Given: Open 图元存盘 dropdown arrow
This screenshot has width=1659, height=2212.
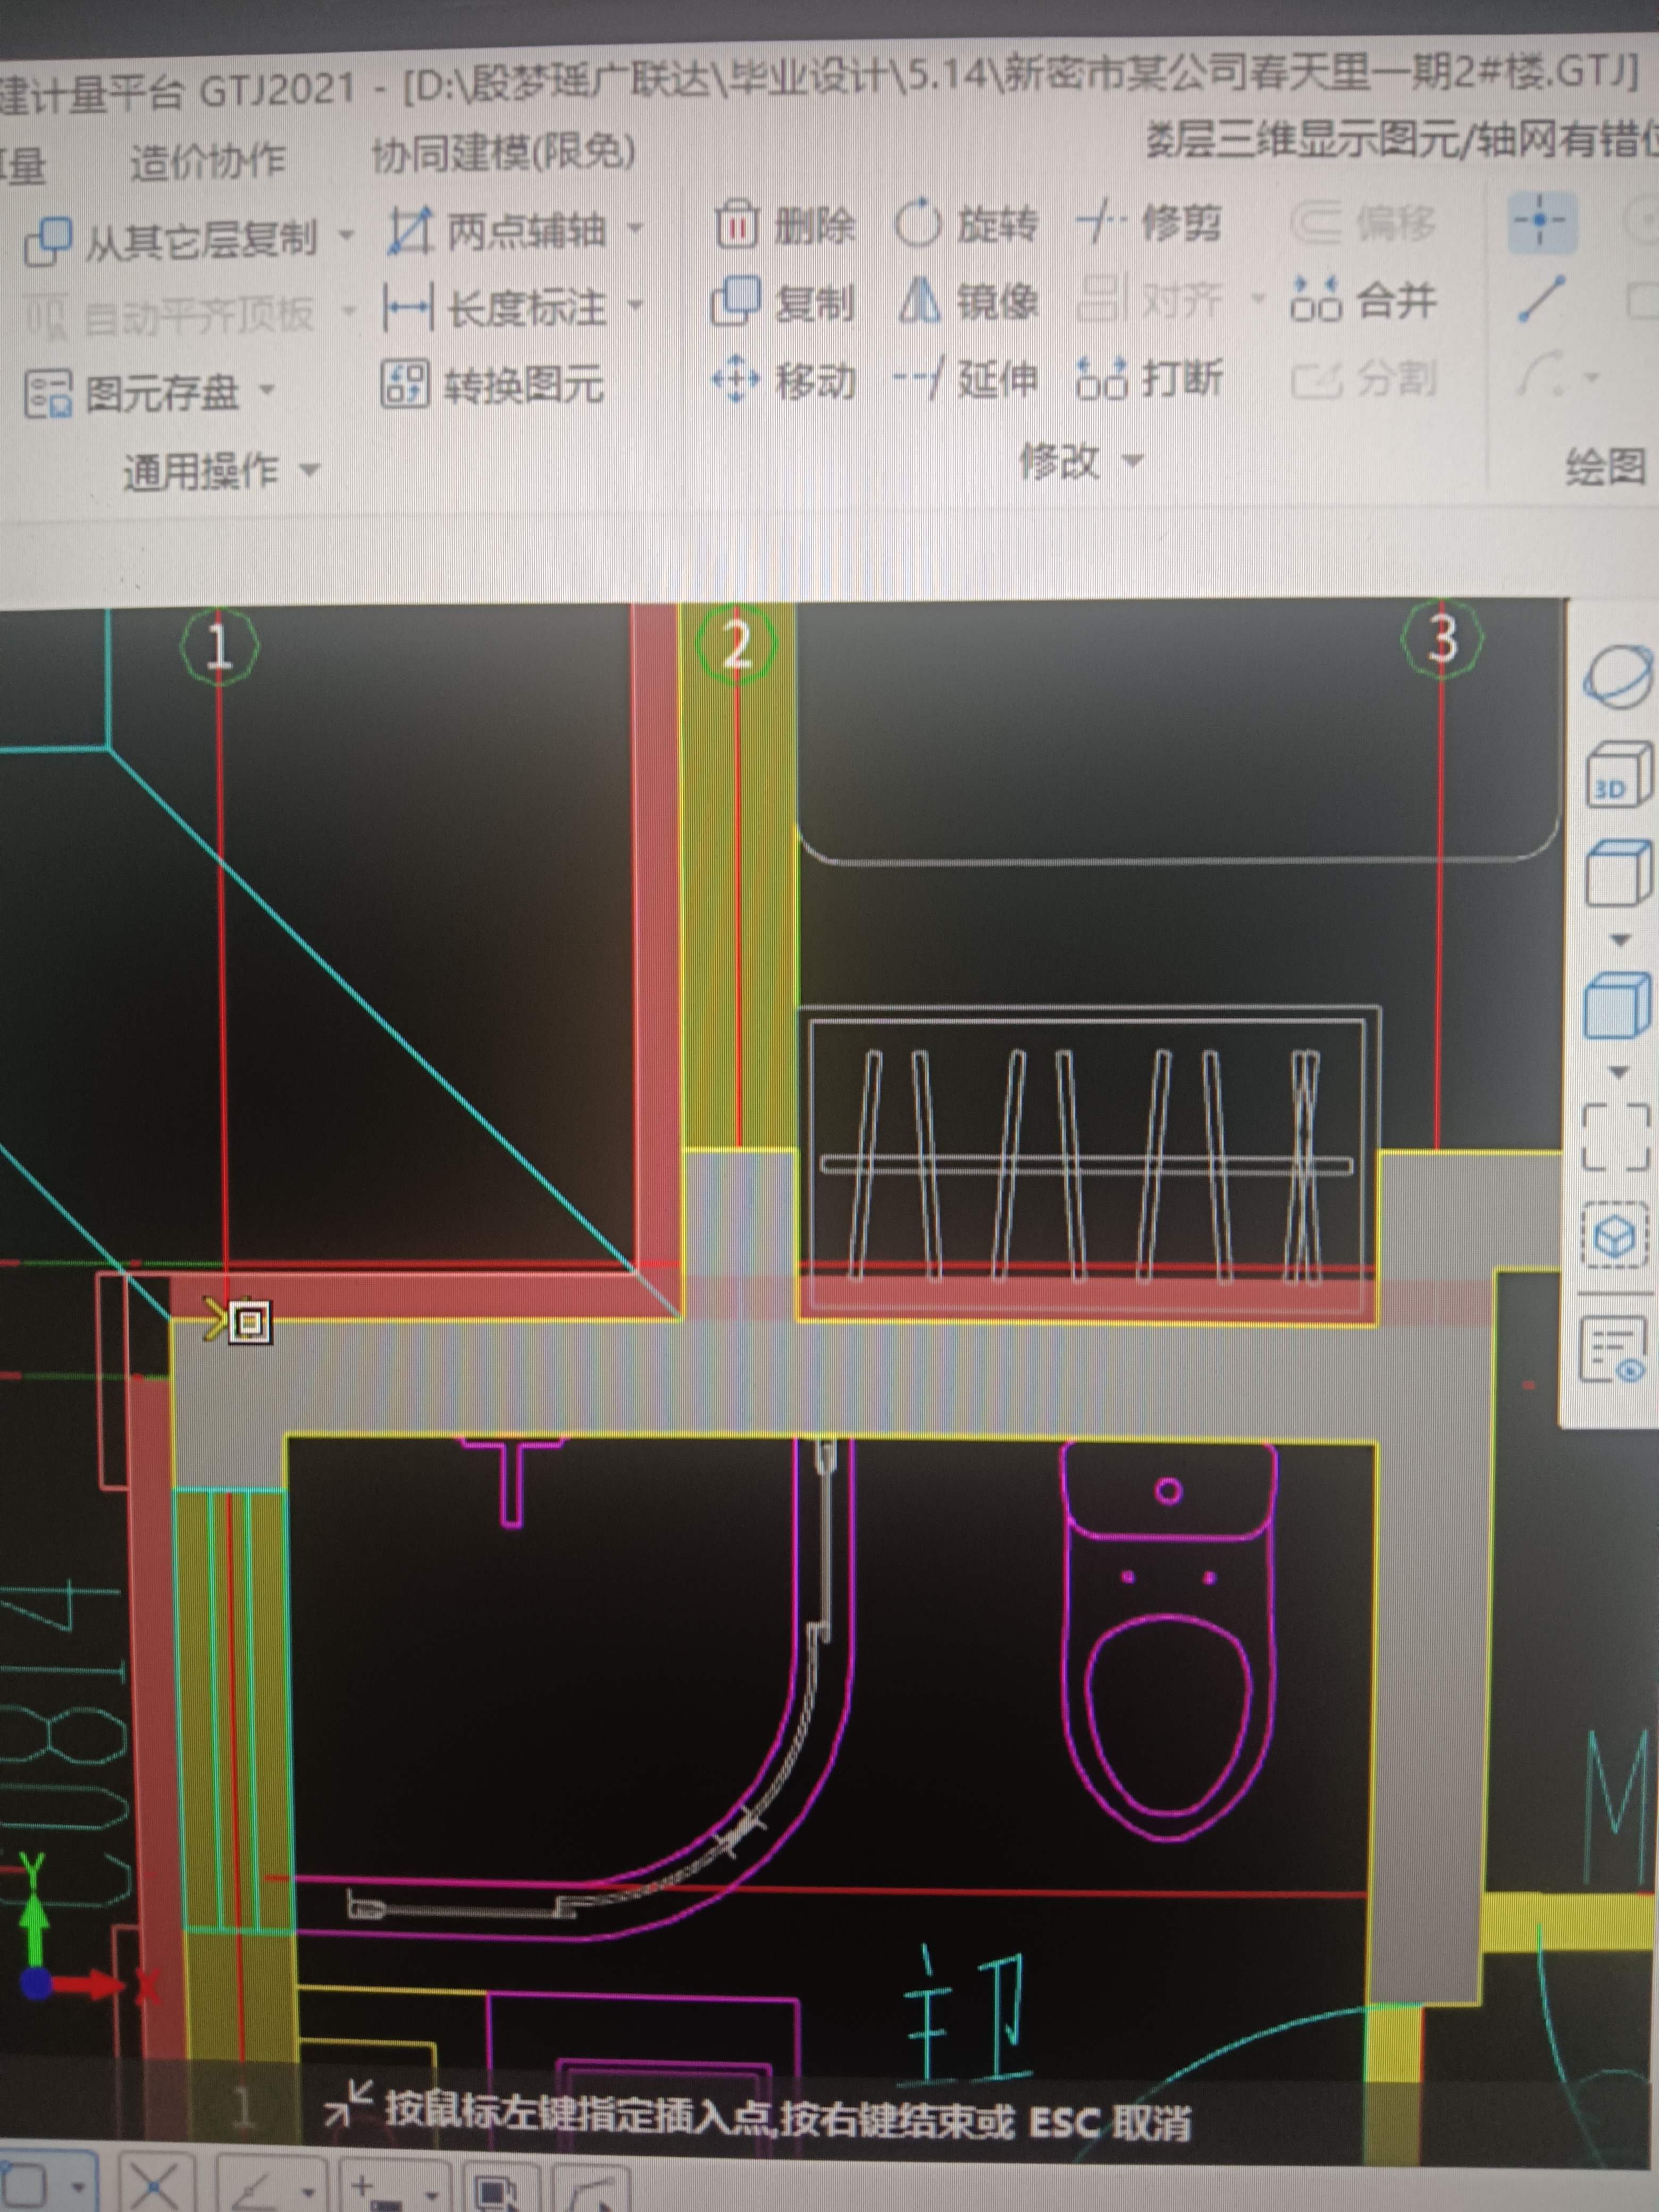Looking at the screenshot, I should tap(267, 389).
